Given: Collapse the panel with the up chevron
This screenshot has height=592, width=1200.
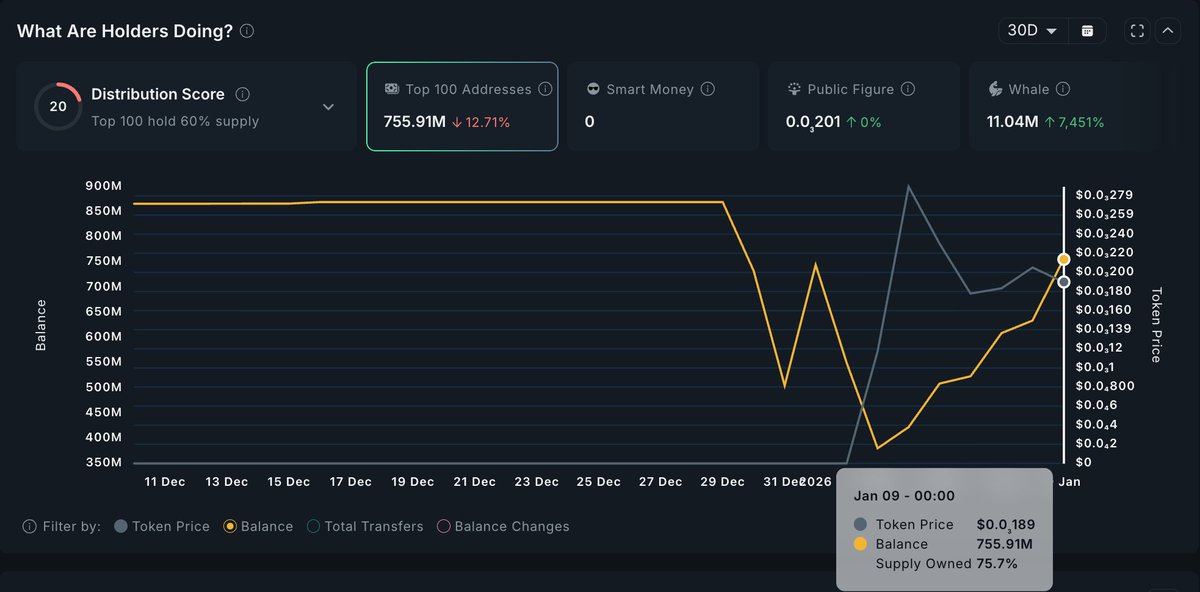Looking at the screenshot, I should [x=1168, y=30].
